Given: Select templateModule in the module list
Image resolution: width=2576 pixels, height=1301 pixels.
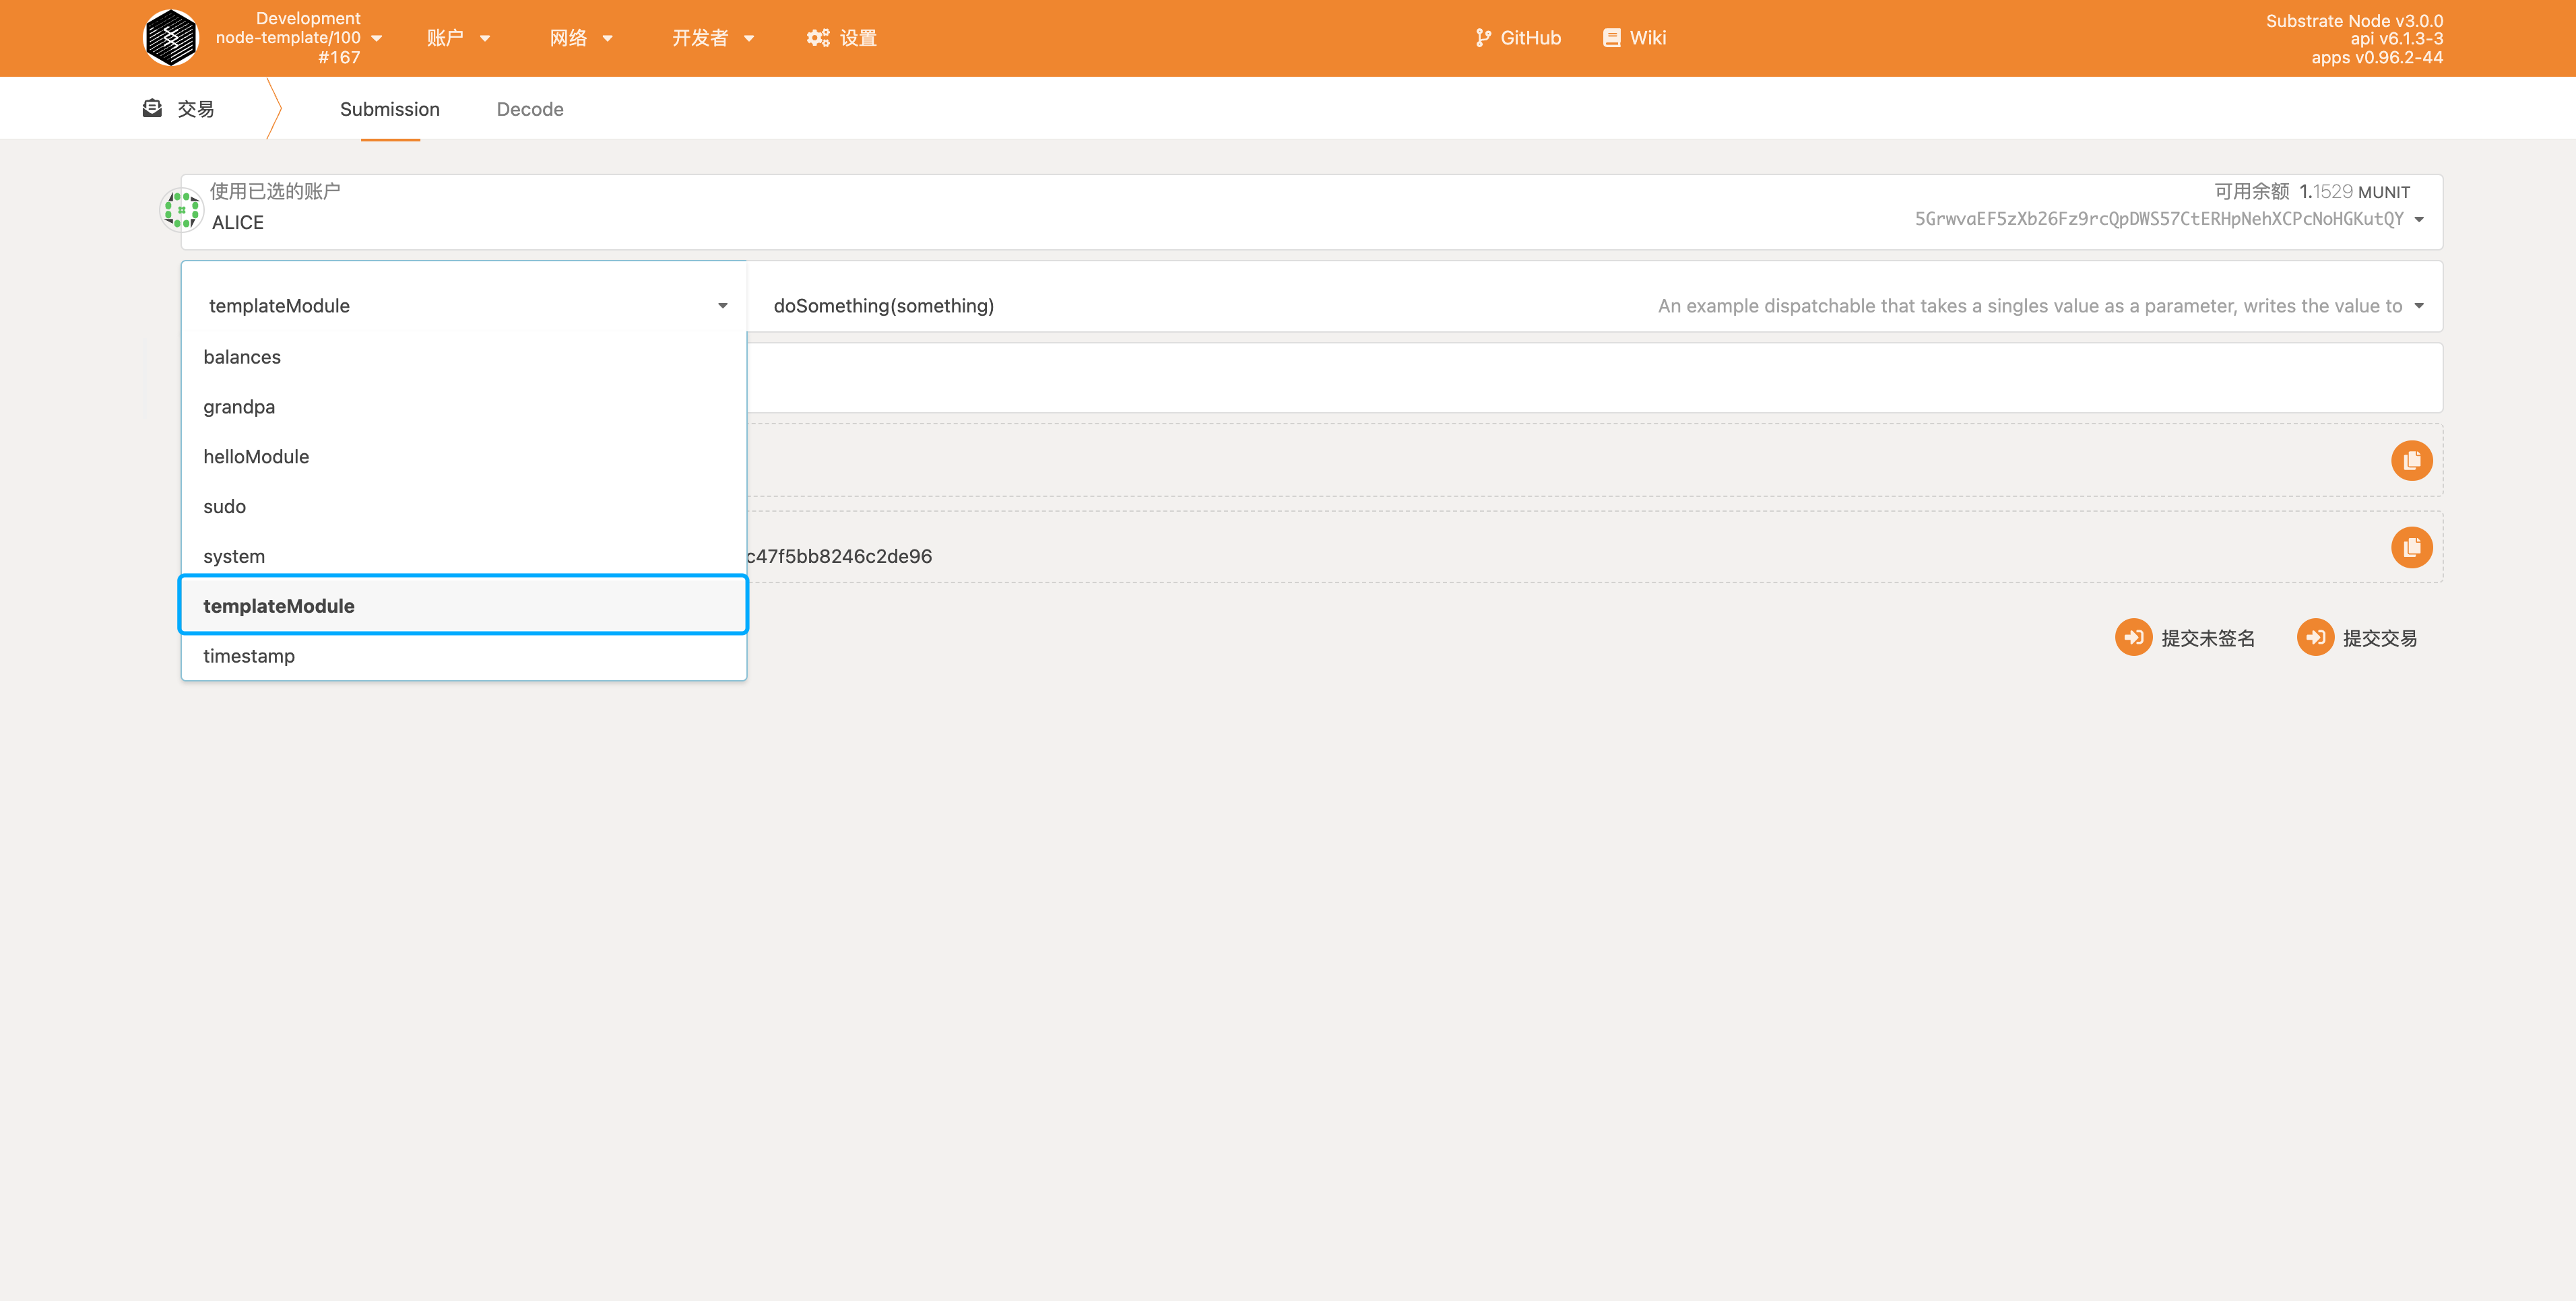Looking at the screenshot, I should [464, 605].
